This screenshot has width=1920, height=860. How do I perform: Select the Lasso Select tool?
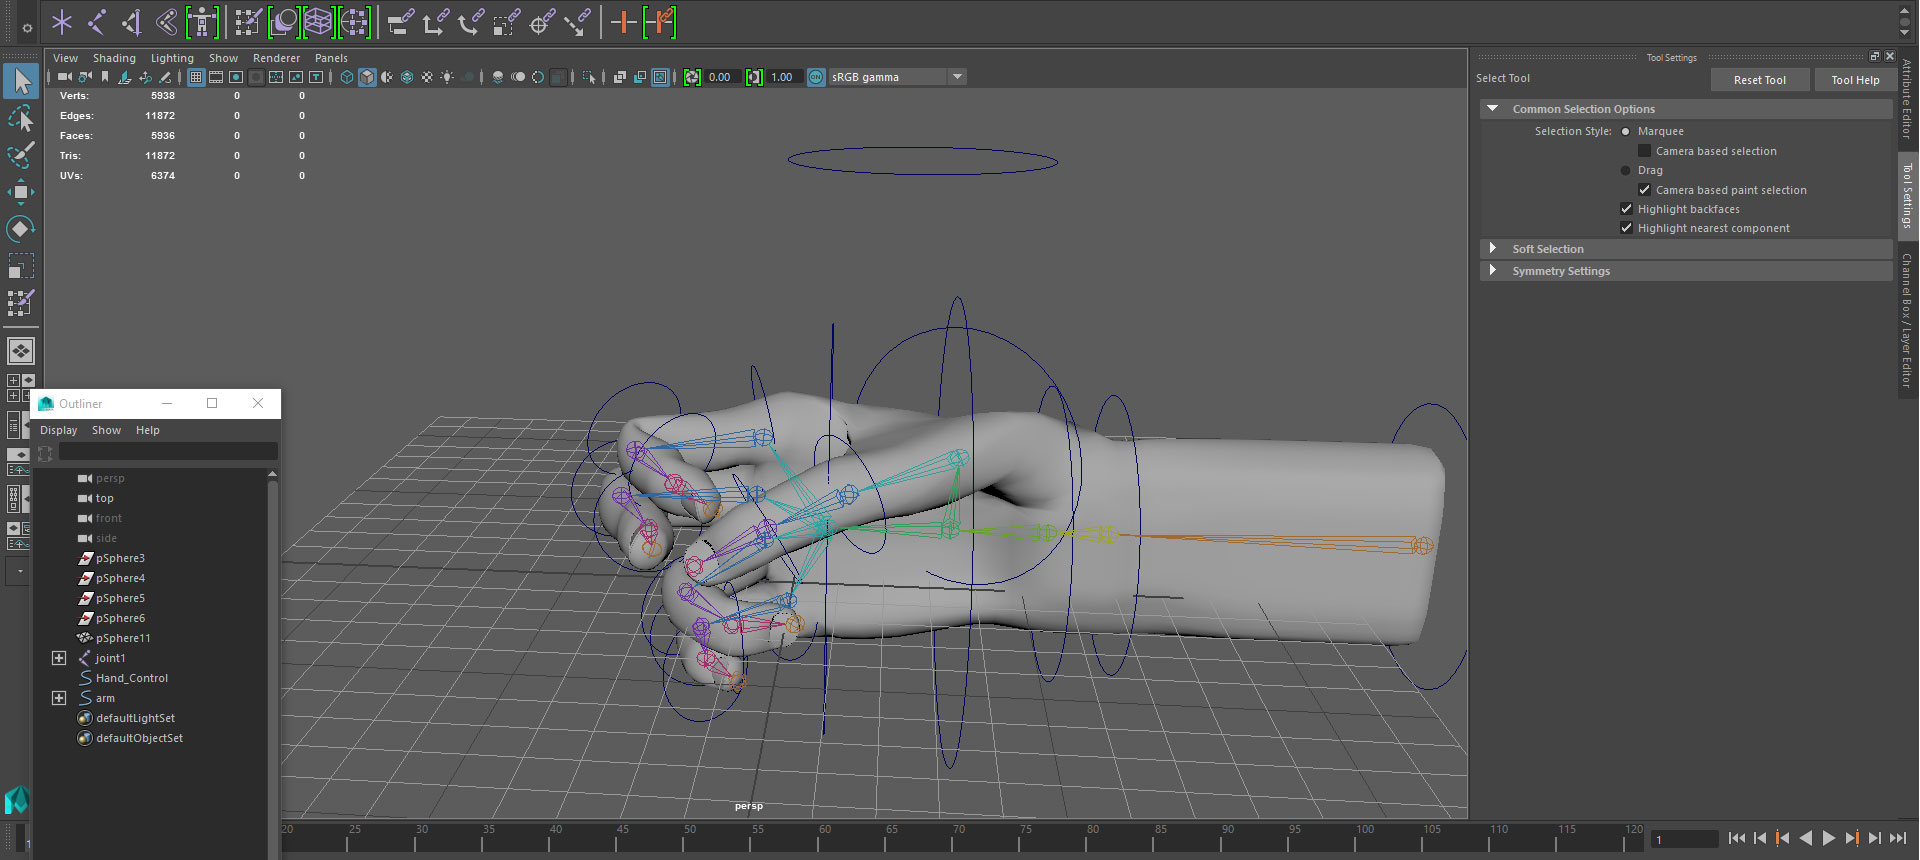[21, 119]
